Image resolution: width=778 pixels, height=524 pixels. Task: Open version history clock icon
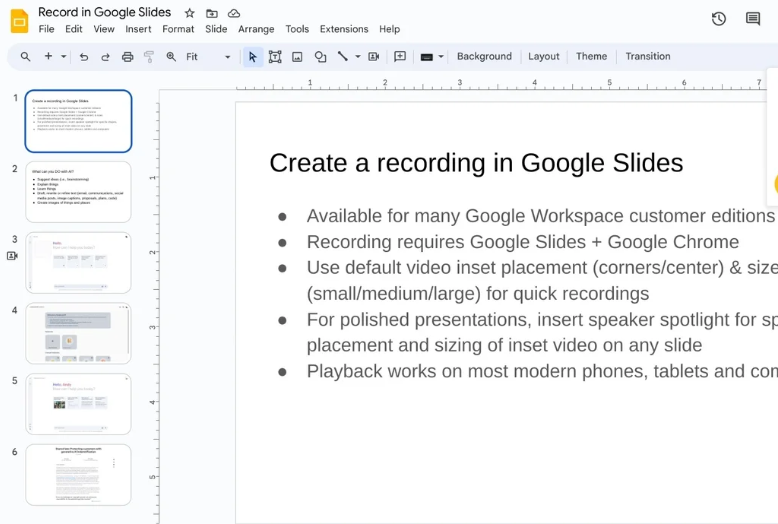point(718,19)
